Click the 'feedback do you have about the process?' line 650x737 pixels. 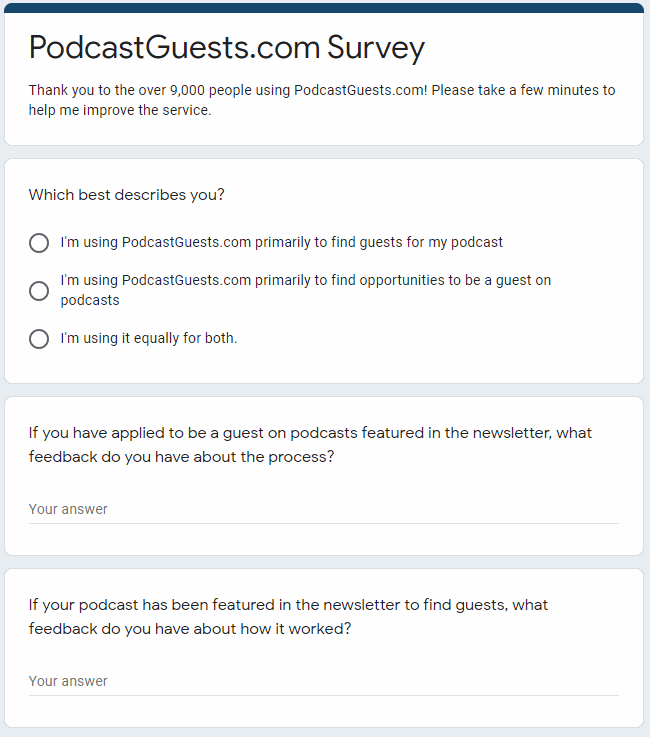pyautogui.click(x=182, y=457)
